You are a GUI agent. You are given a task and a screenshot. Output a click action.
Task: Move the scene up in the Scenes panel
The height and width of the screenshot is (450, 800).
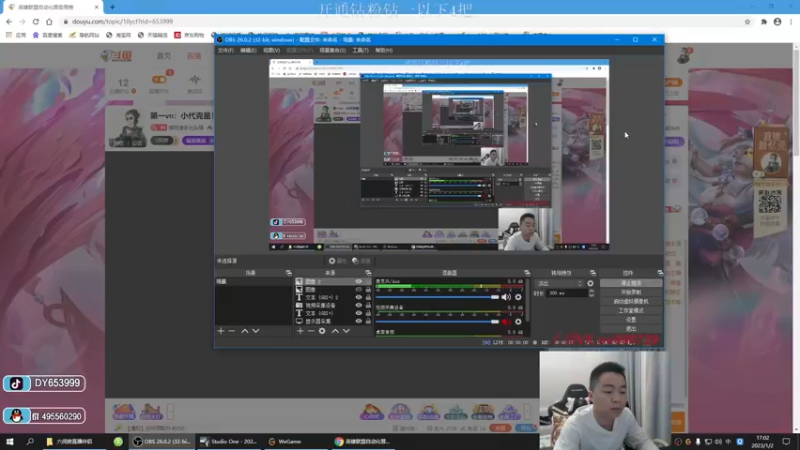[245, 331]
